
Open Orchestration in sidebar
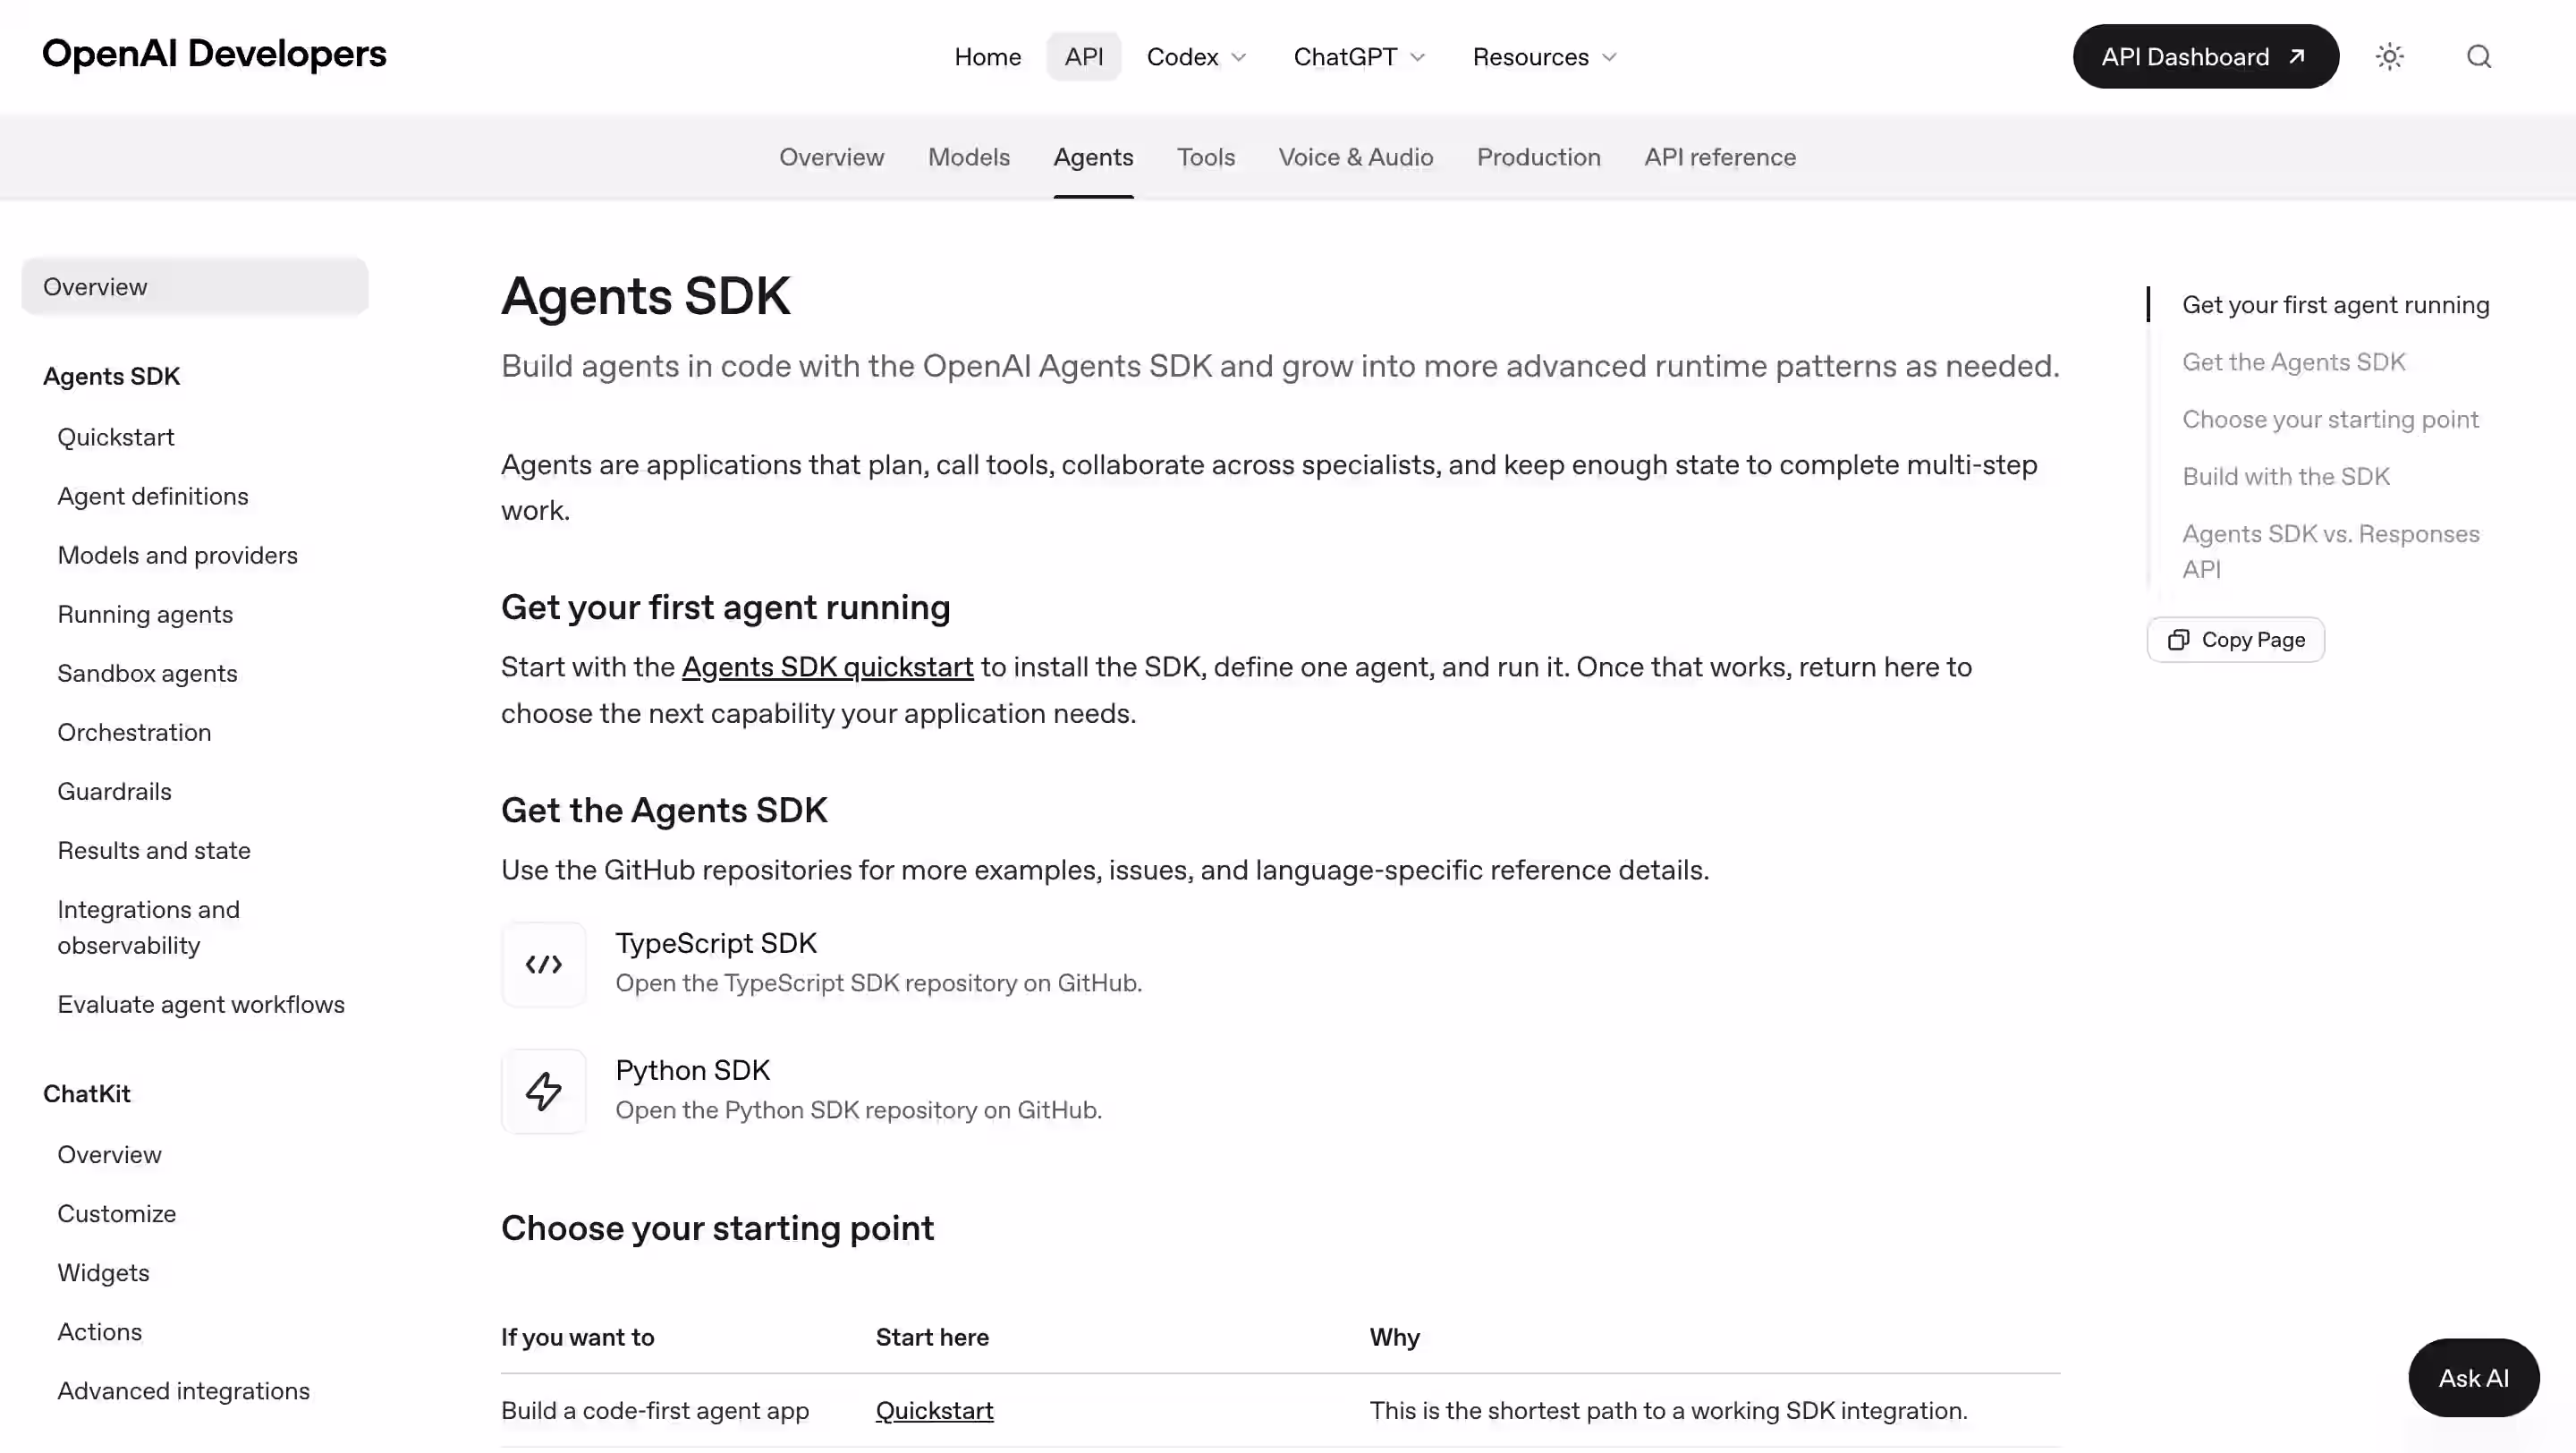pyautogui.click(x=134, y=732)
